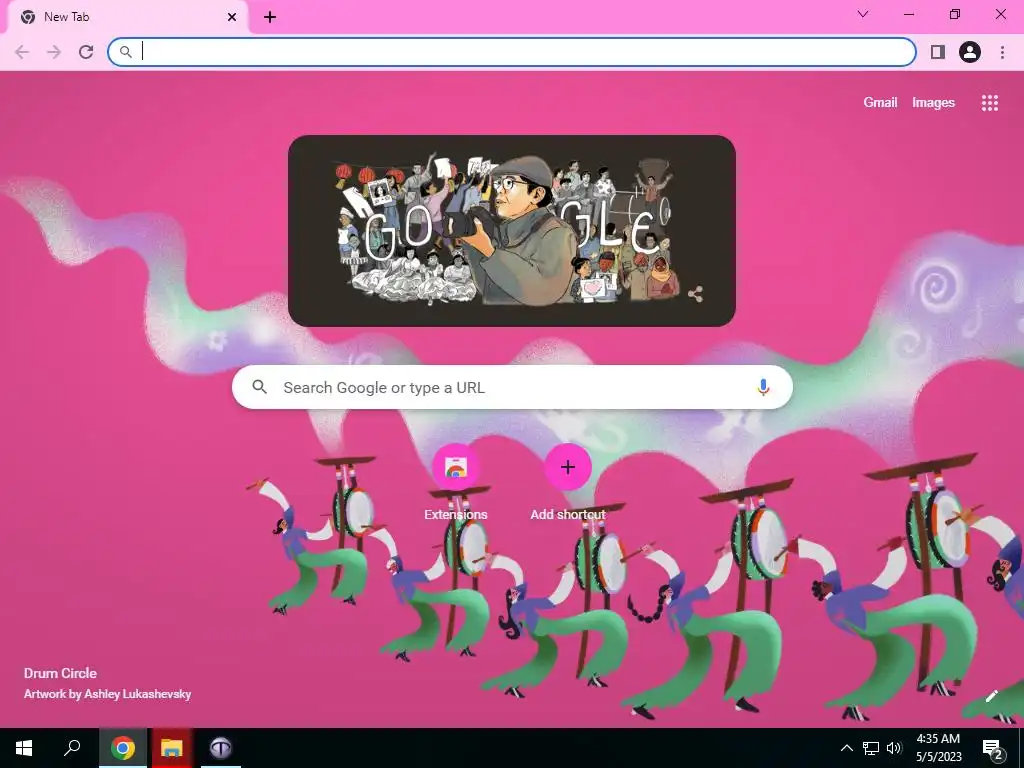Open the round purple taskbar app

tap(221, 748)
